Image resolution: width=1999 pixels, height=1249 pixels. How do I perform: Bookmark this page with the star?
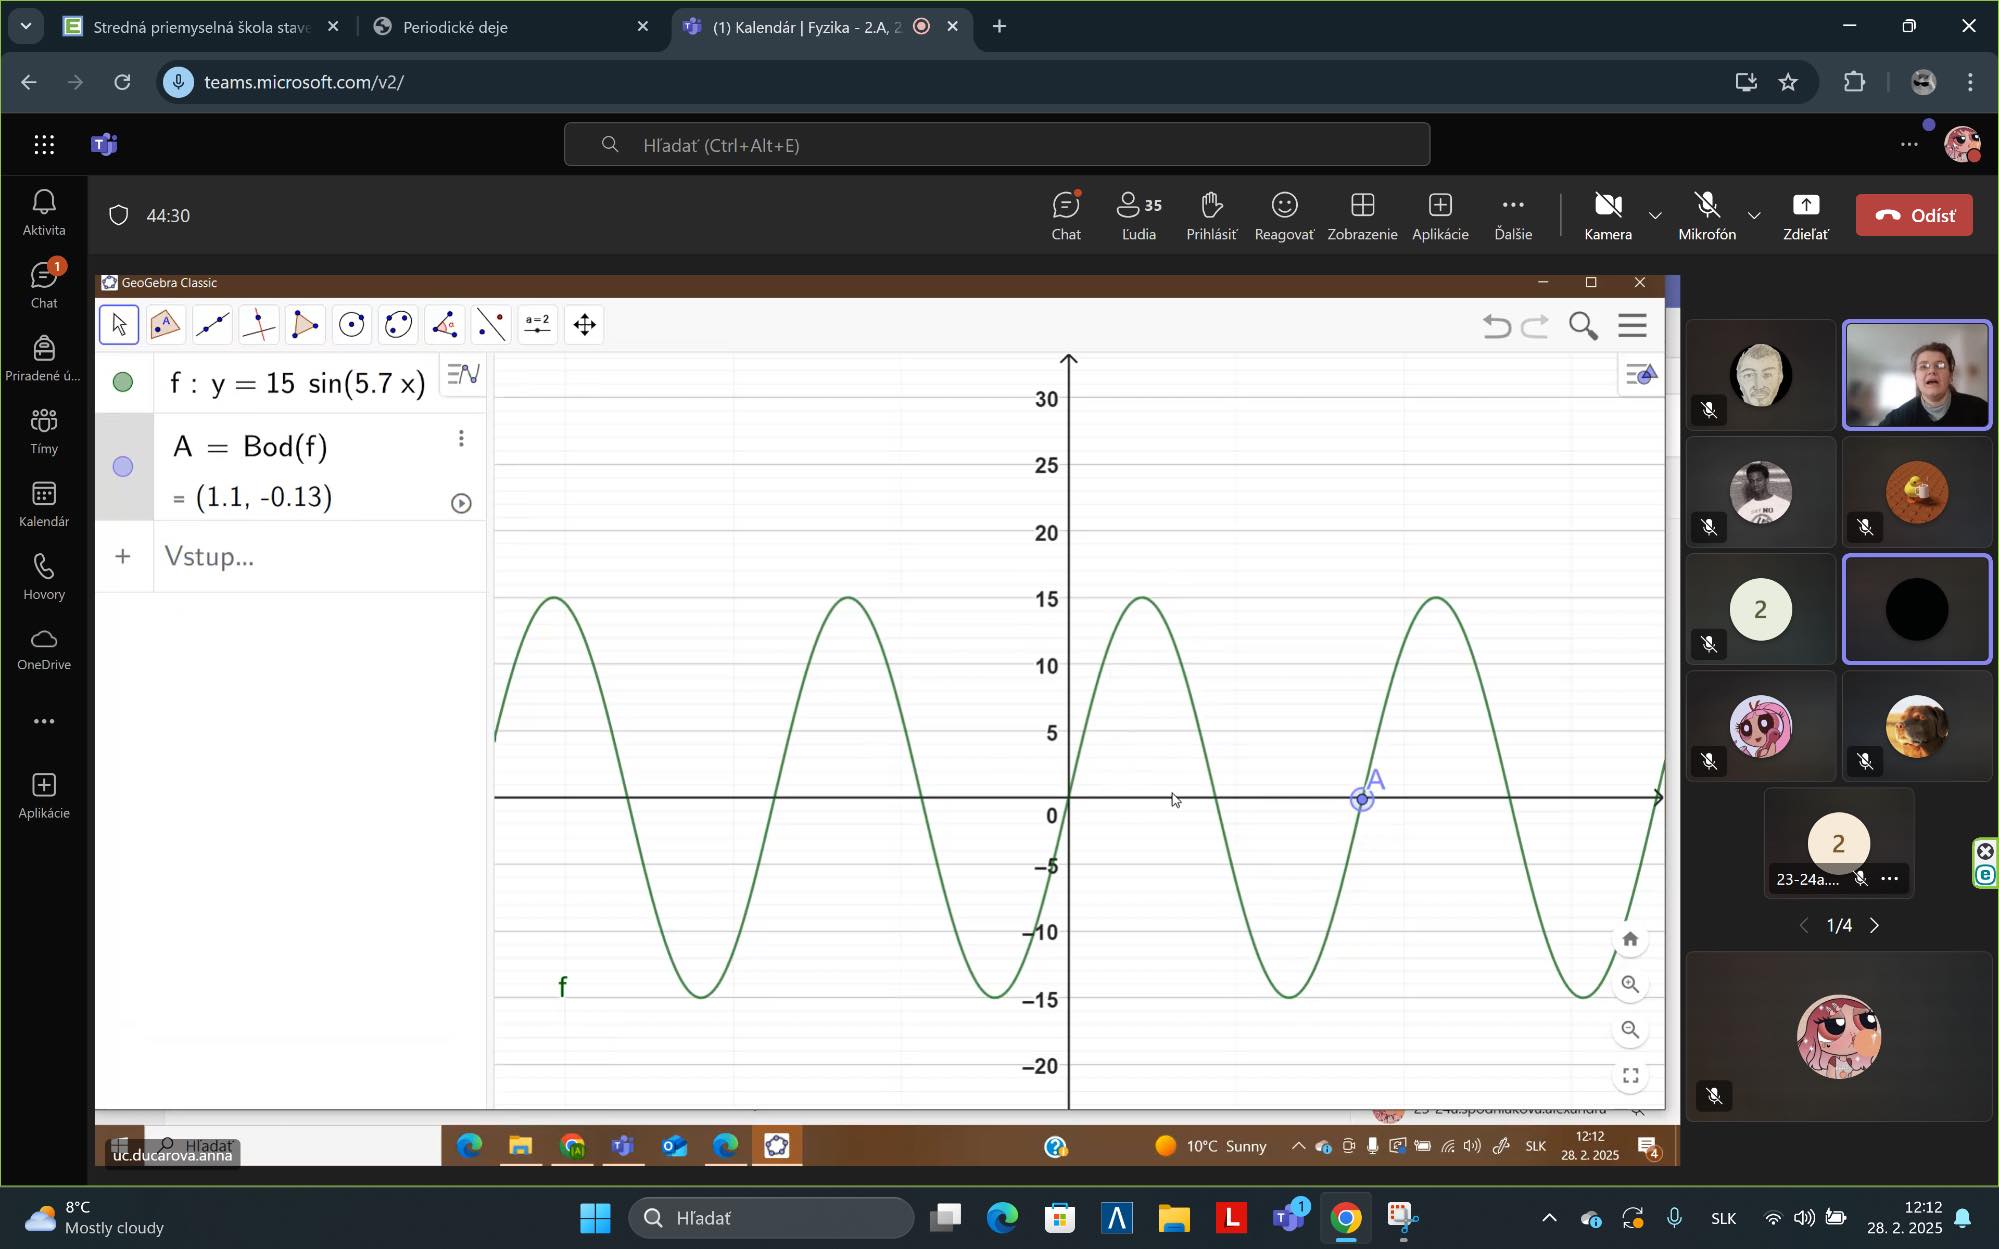1789,82
